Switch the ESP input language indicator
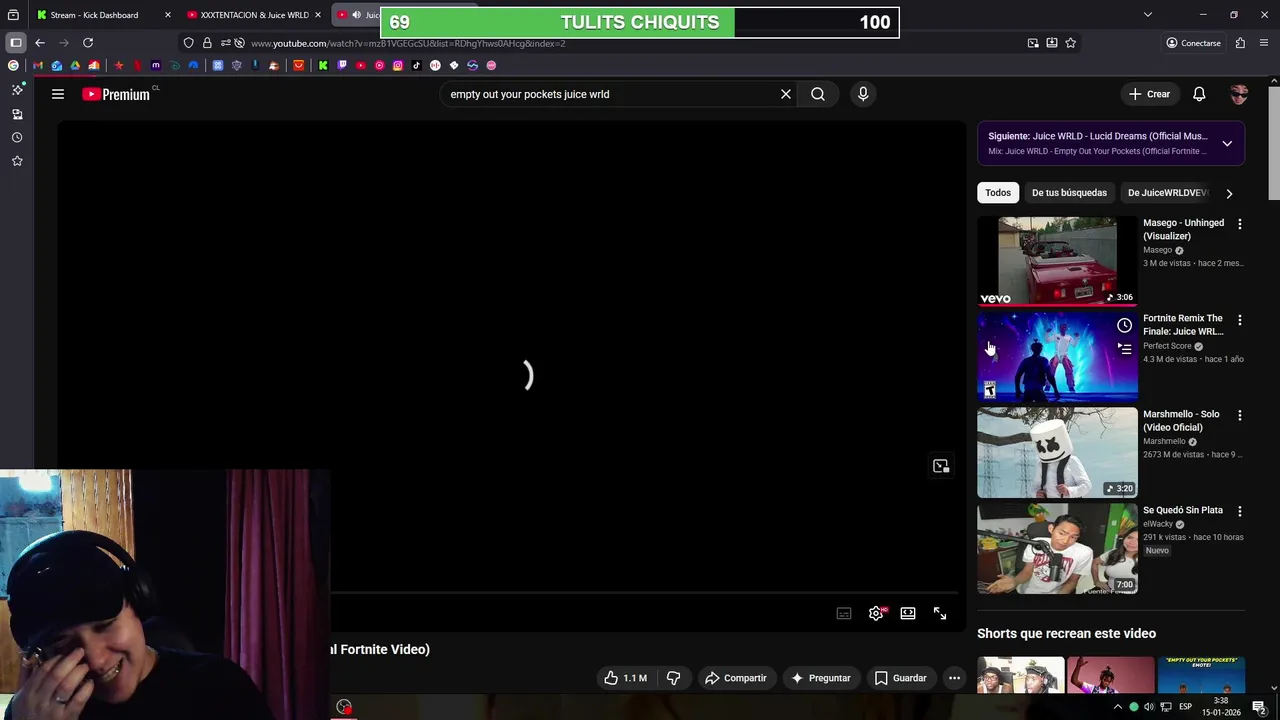 (1186, 707)
